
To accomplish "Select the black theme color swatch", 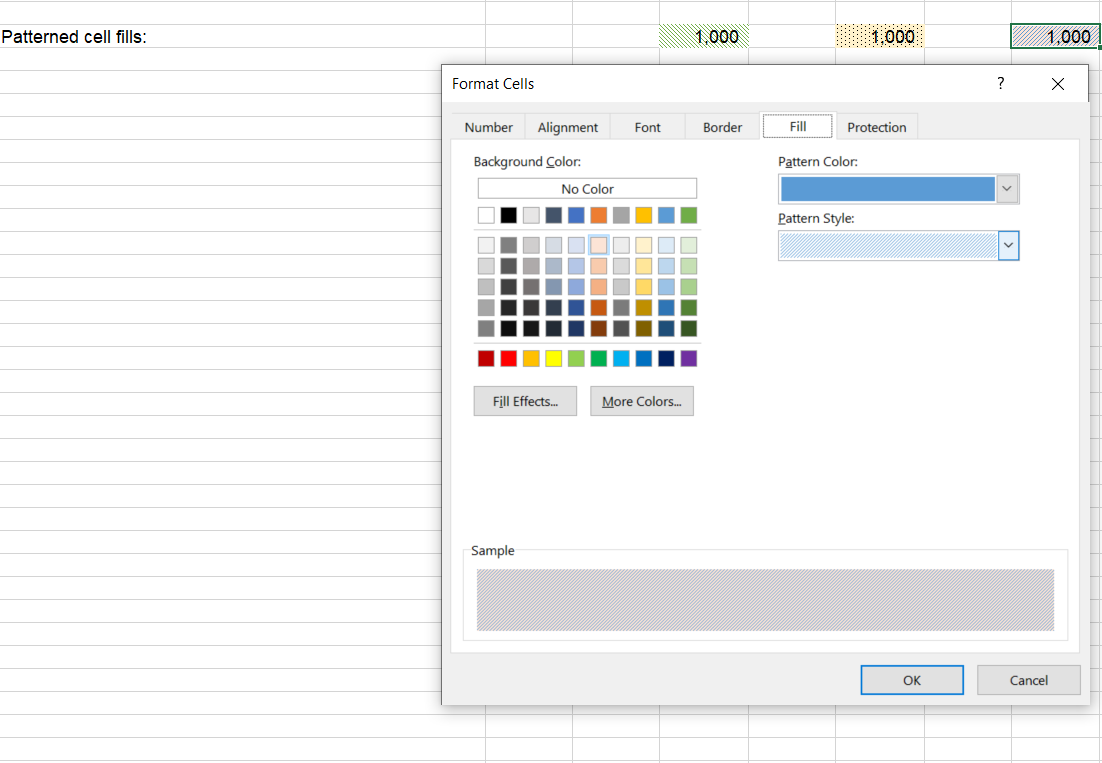I will point(508,215).
